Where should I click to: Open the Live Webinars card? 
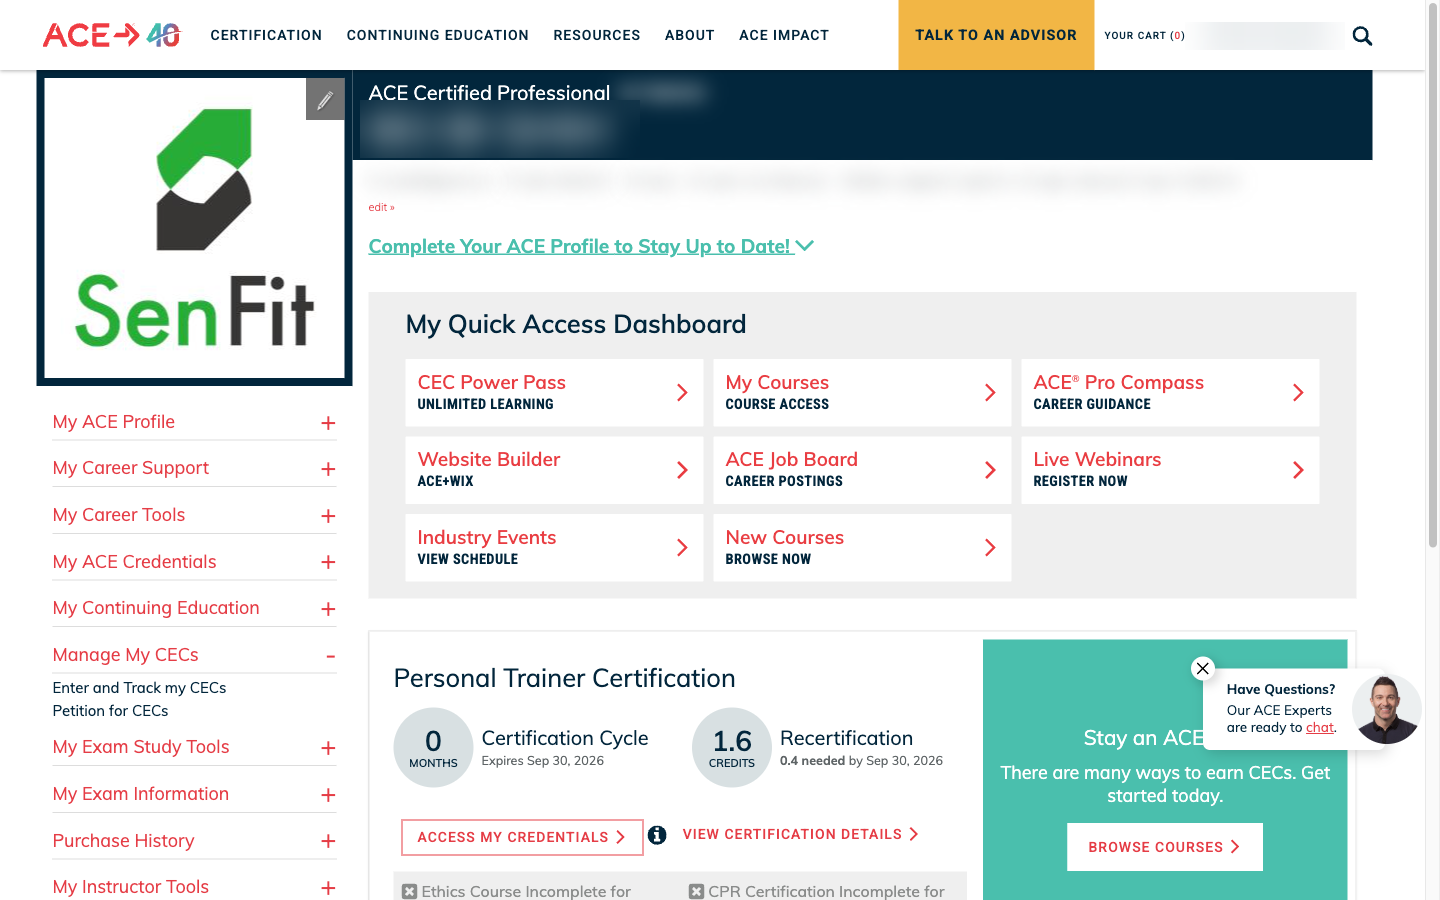(x=1170, y=470)
